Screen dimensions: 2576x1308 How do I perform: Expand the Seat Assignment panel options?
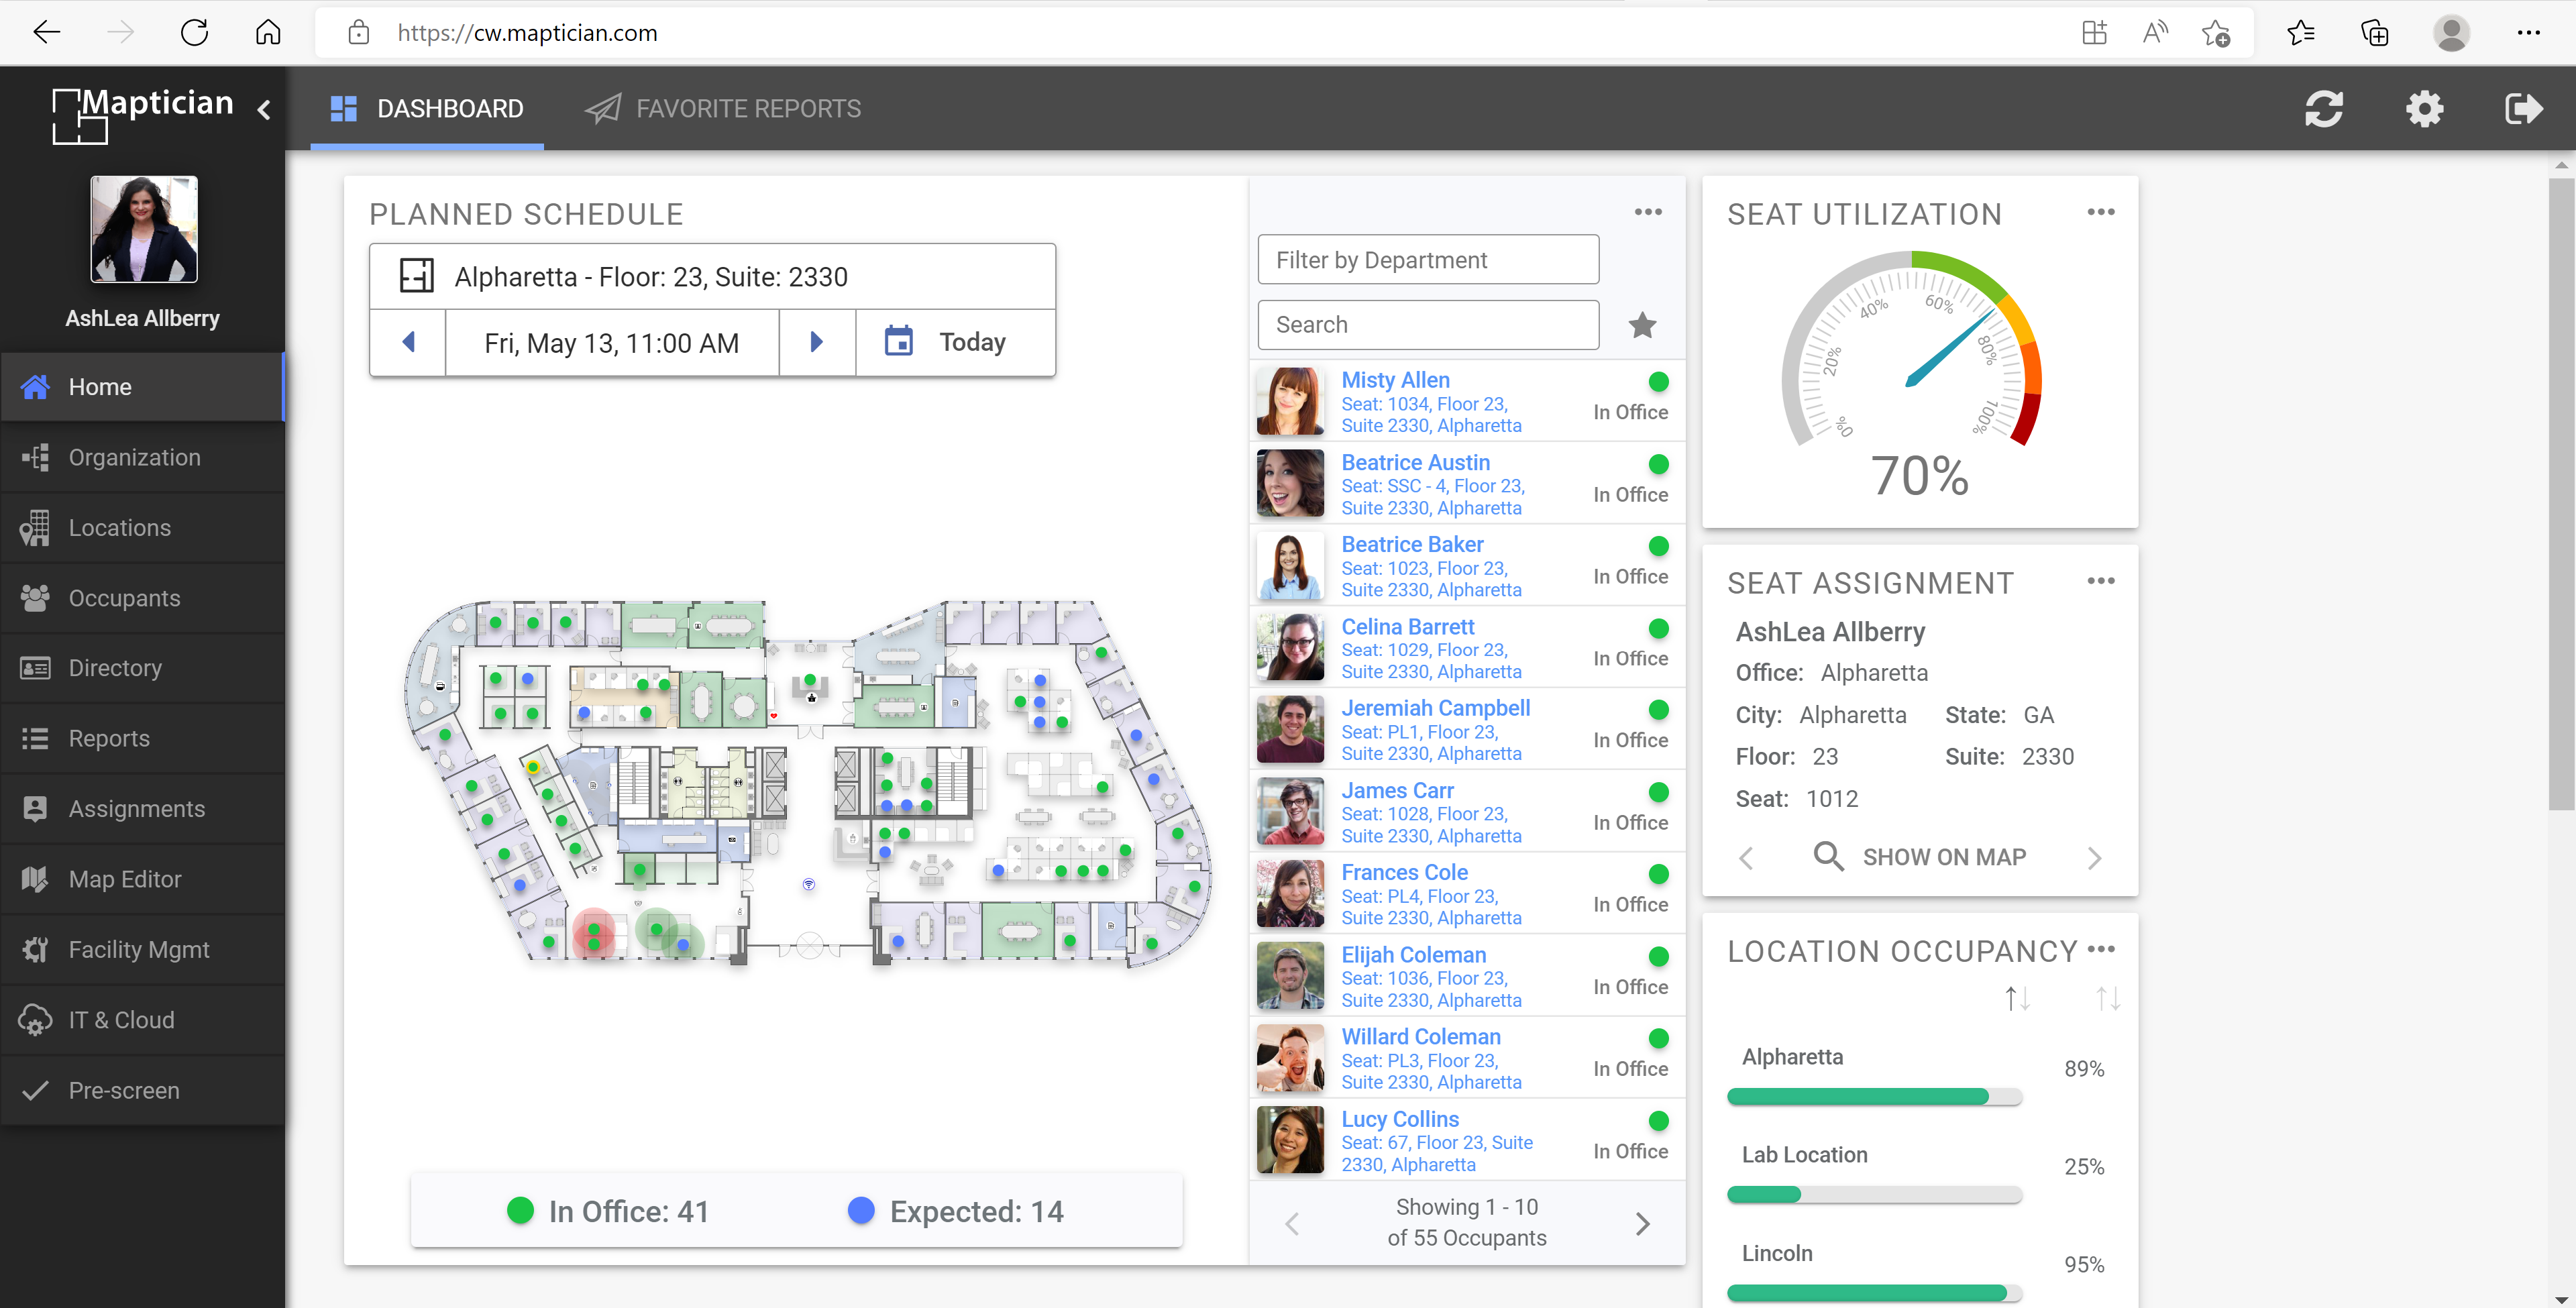pos(2099,581)
